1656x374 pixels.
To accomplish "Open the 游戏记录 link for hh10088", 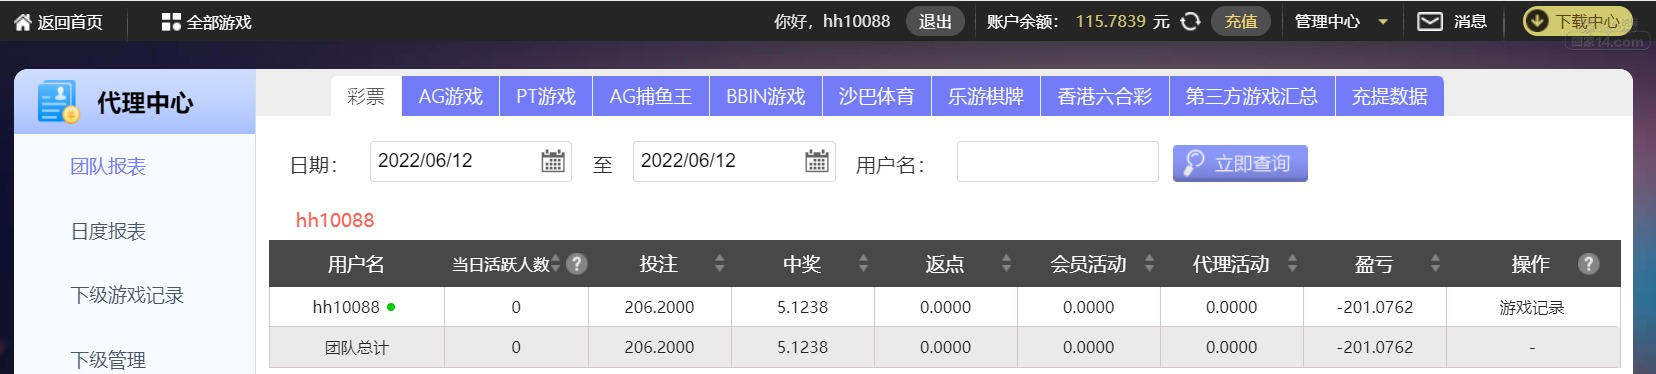I will pyautogui.click(x=1532, y=308).
